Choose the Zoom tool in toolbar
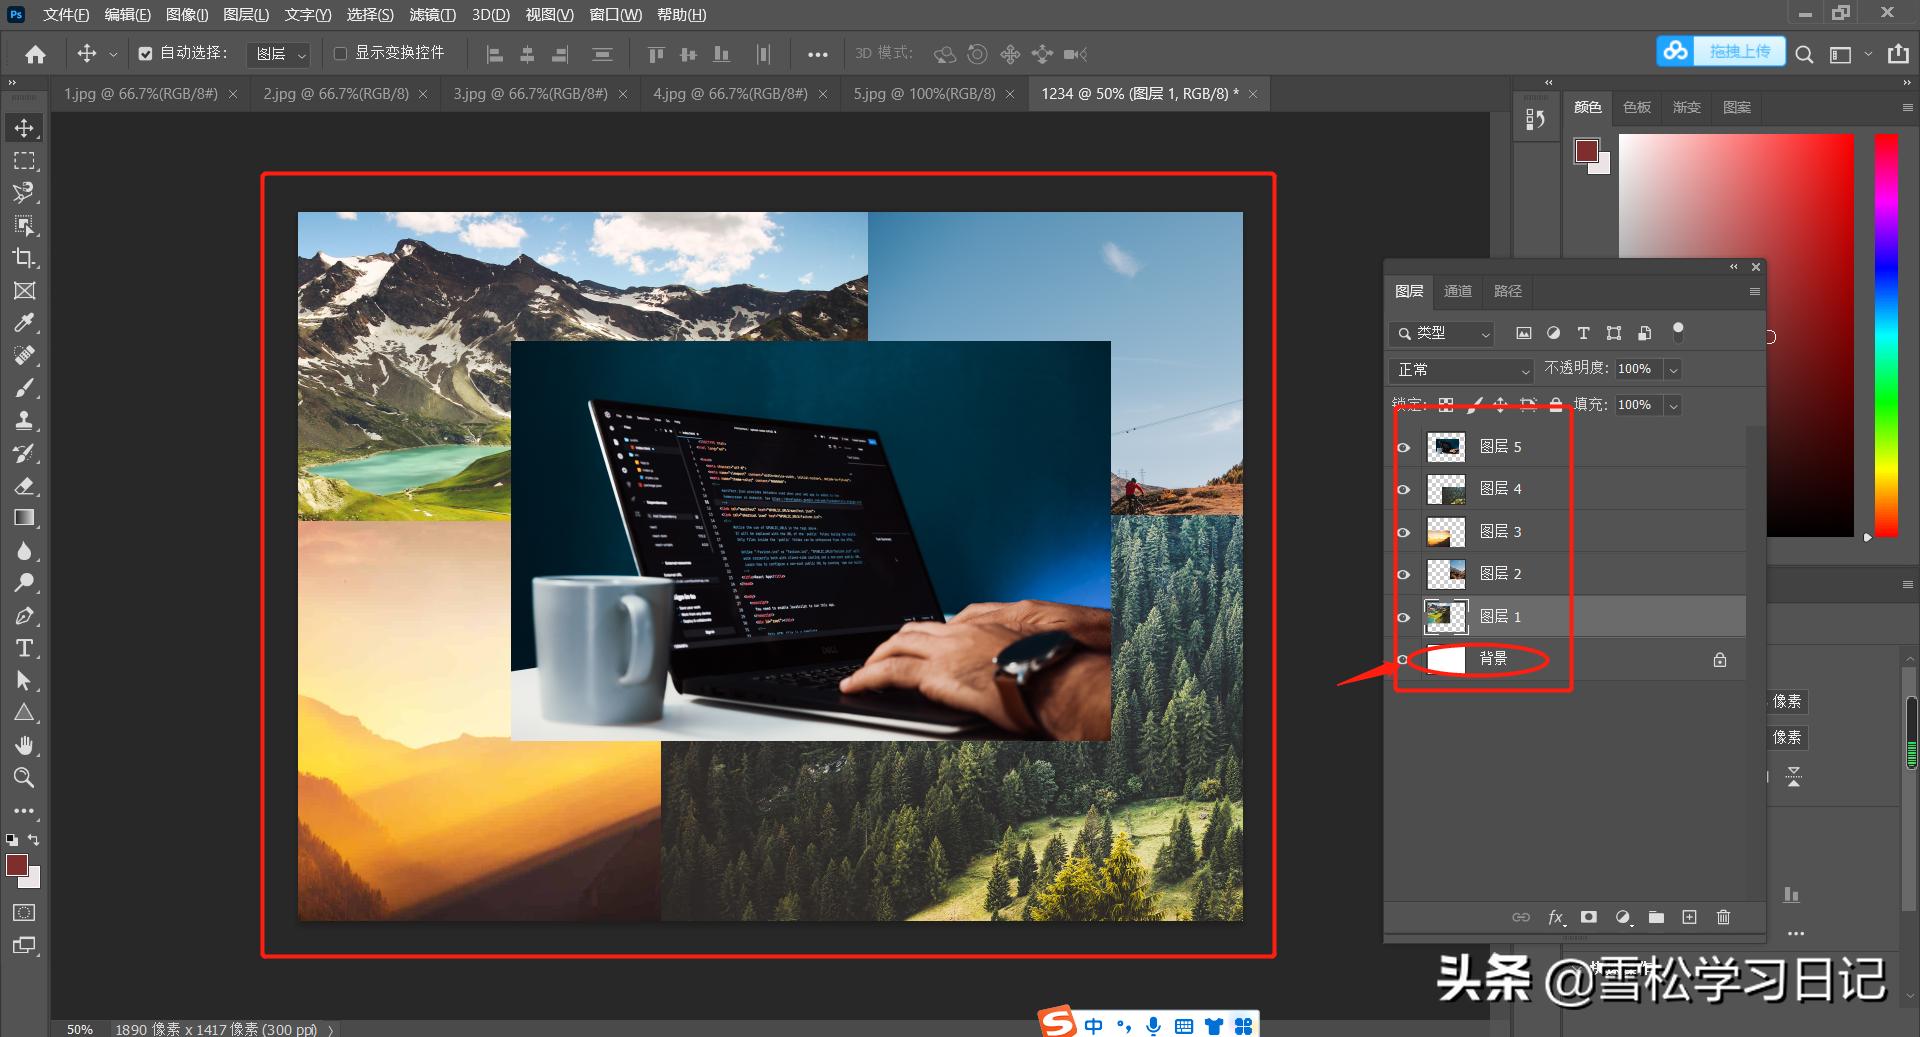 point(24,777)
